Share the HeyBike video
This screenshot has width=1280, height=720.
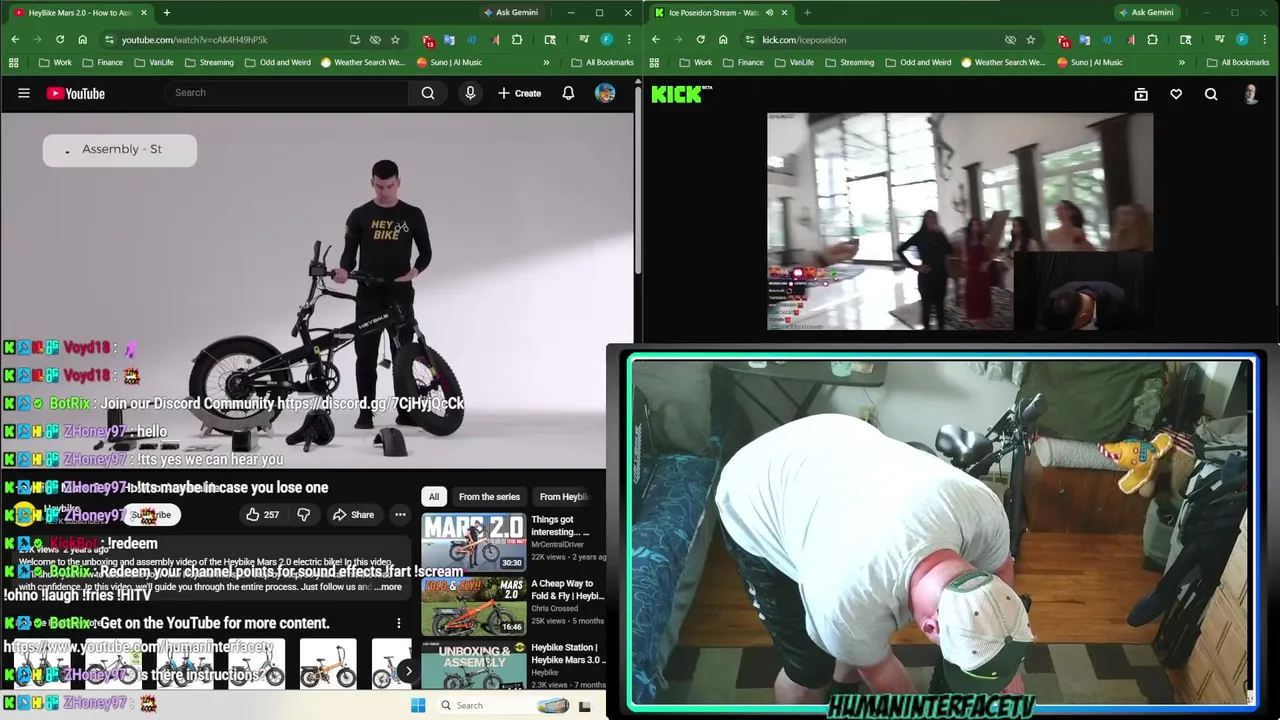point(353,515)
